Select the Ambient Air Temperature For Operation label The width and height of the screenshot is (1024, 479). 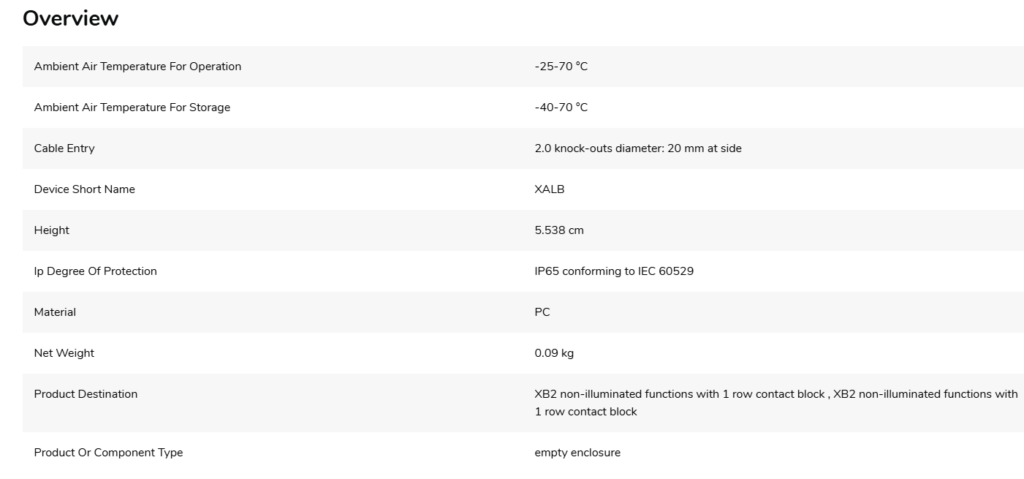[x=137, y=67]
